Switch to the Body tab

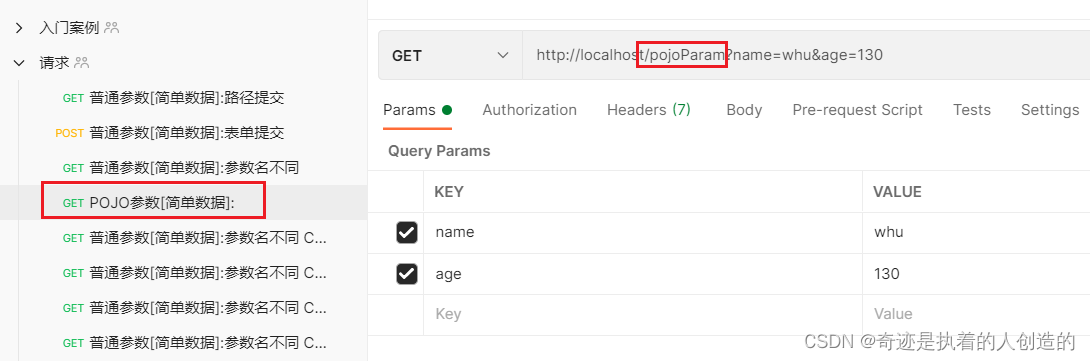tap(744, 110)
